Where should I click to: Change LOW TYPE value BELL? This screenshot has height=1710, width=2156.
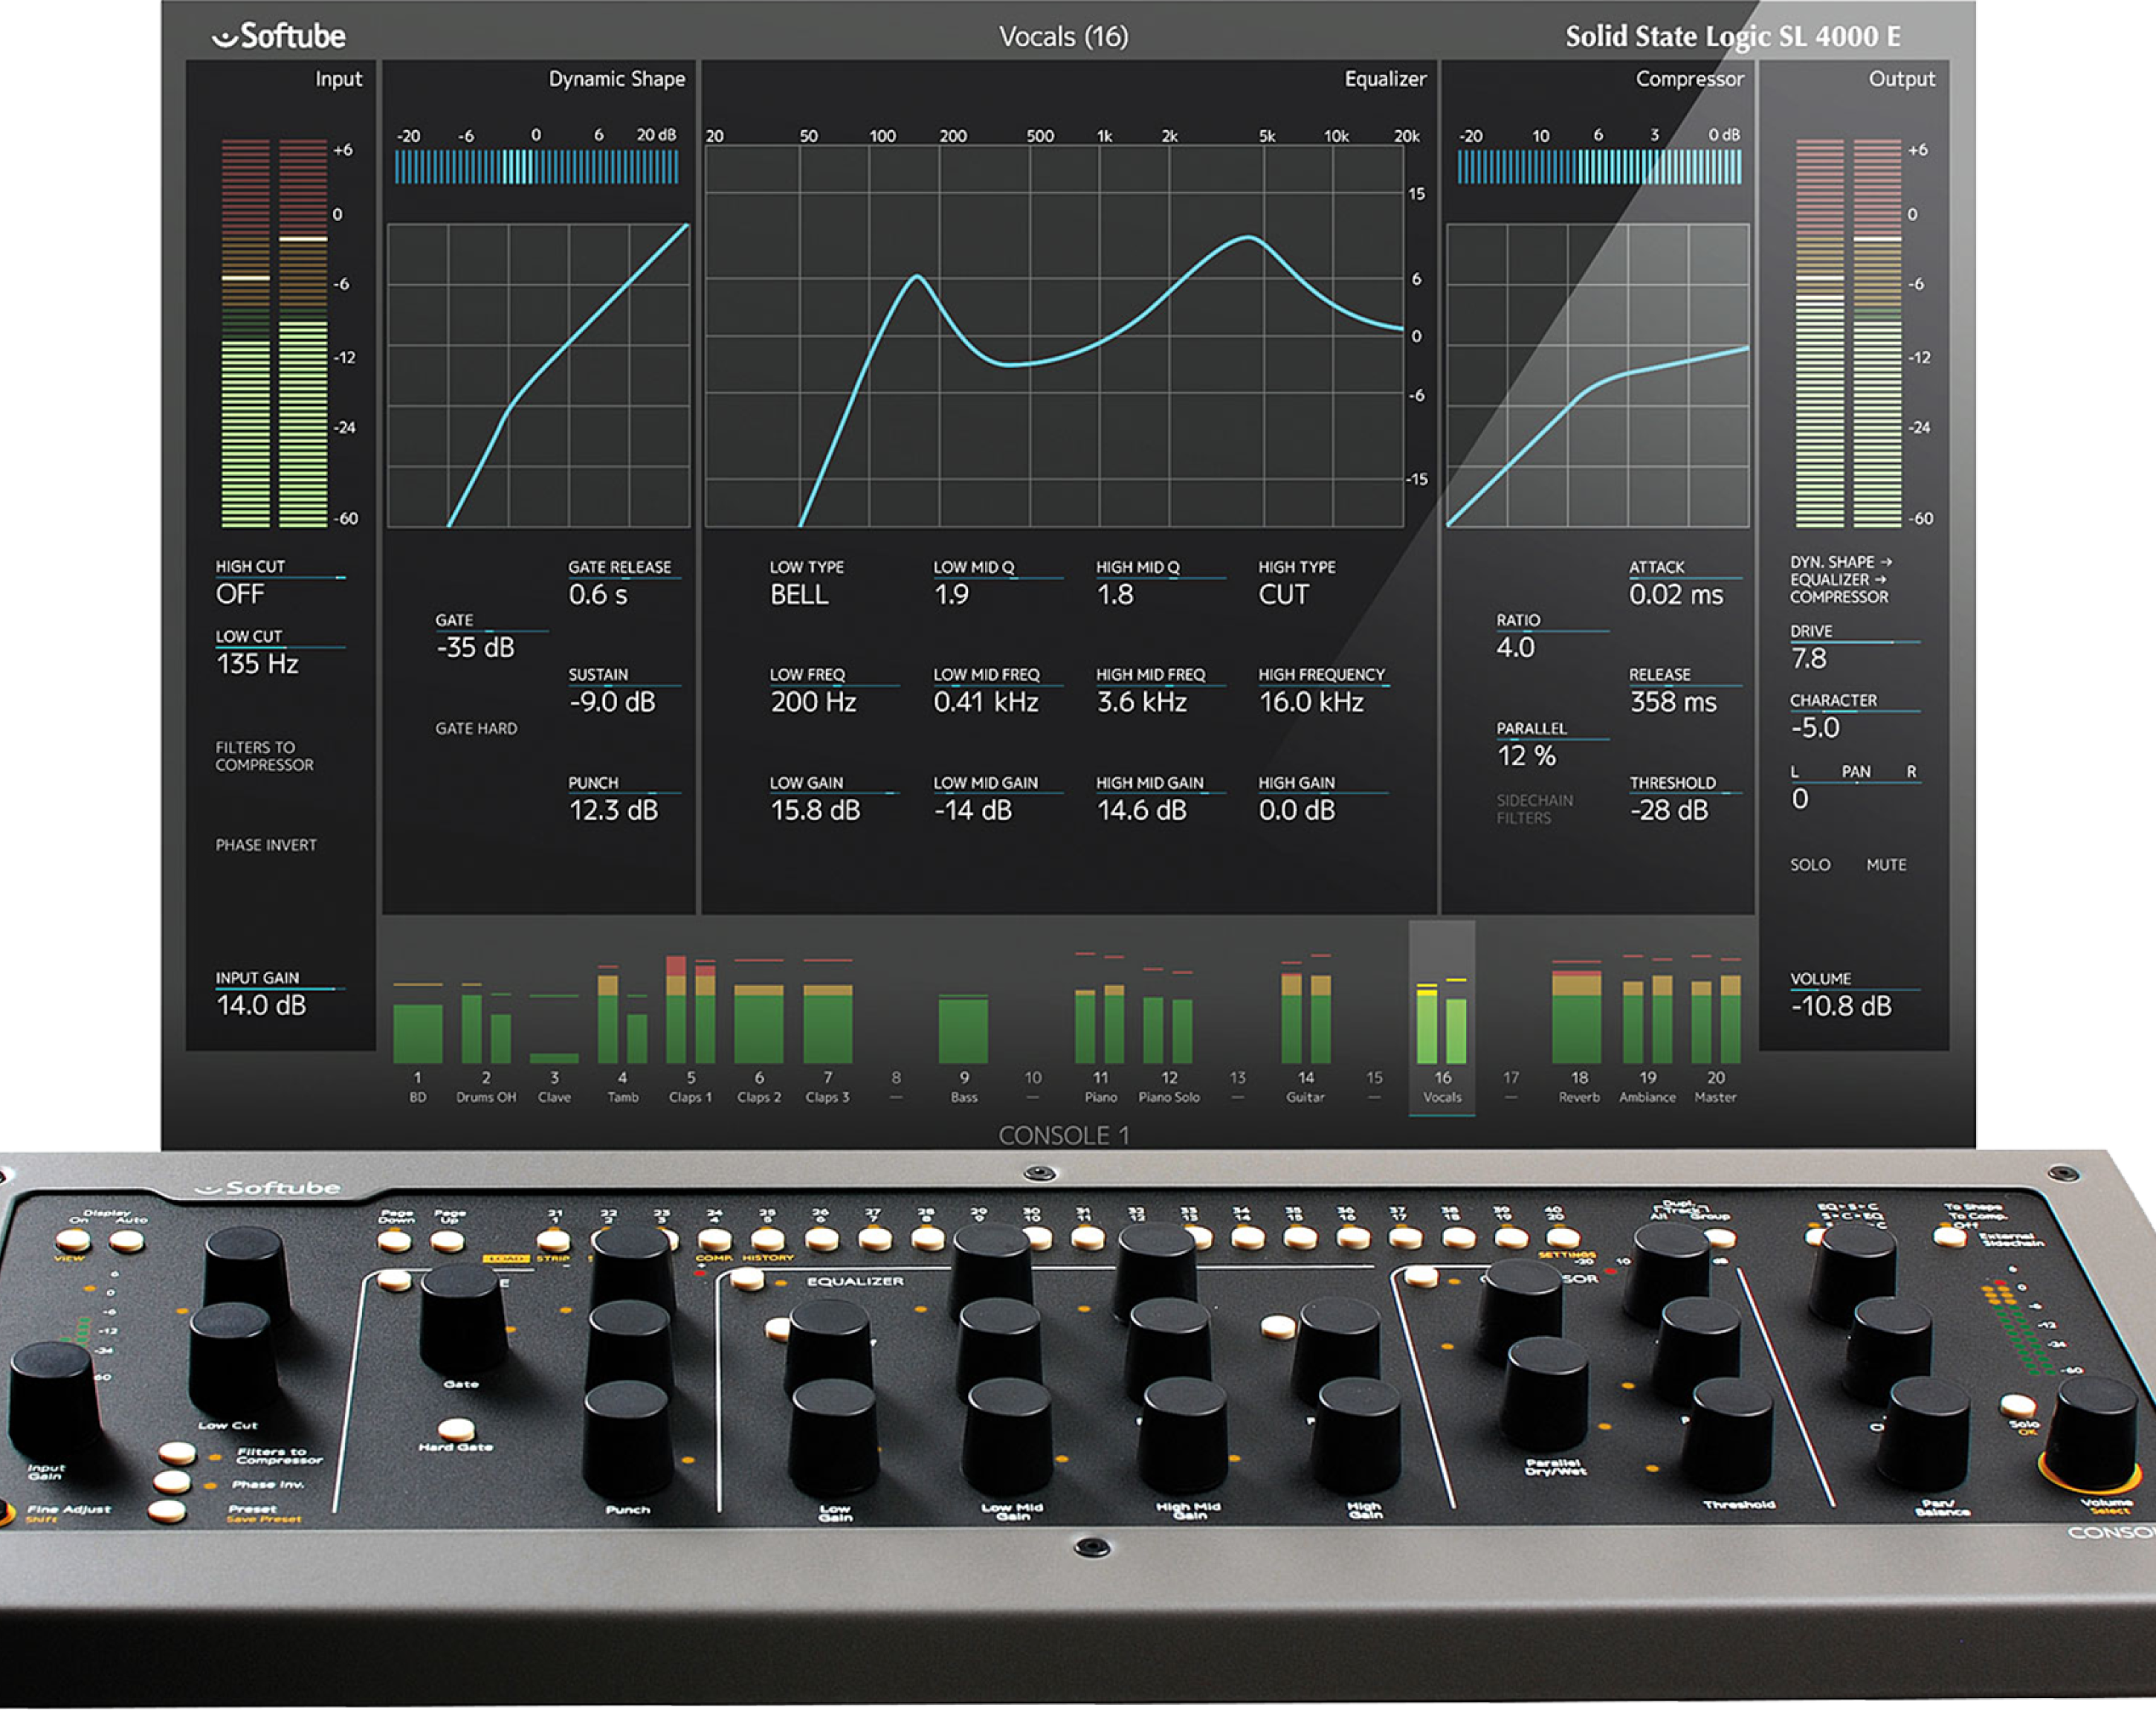[x=799, y=595]
